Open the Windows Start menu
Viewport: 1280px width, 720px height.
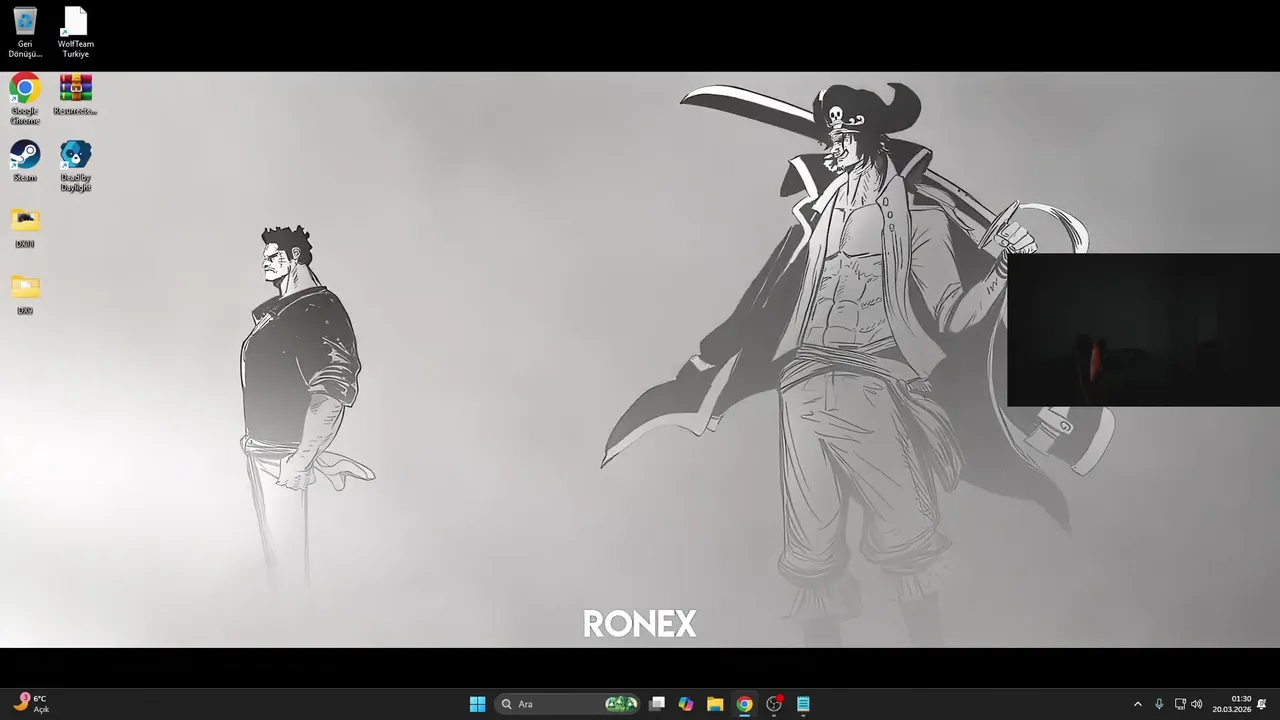pos(477,704)
